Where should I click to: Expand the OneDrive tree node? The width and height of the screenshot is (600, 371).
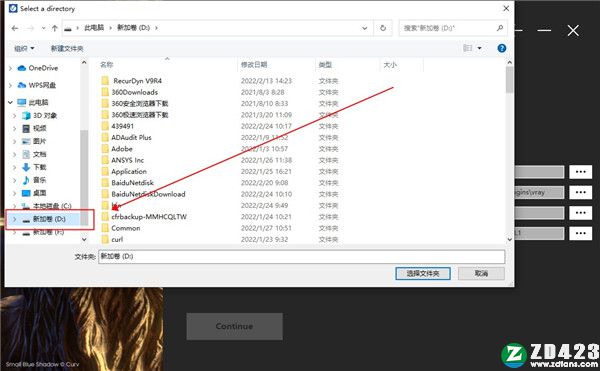10,68
